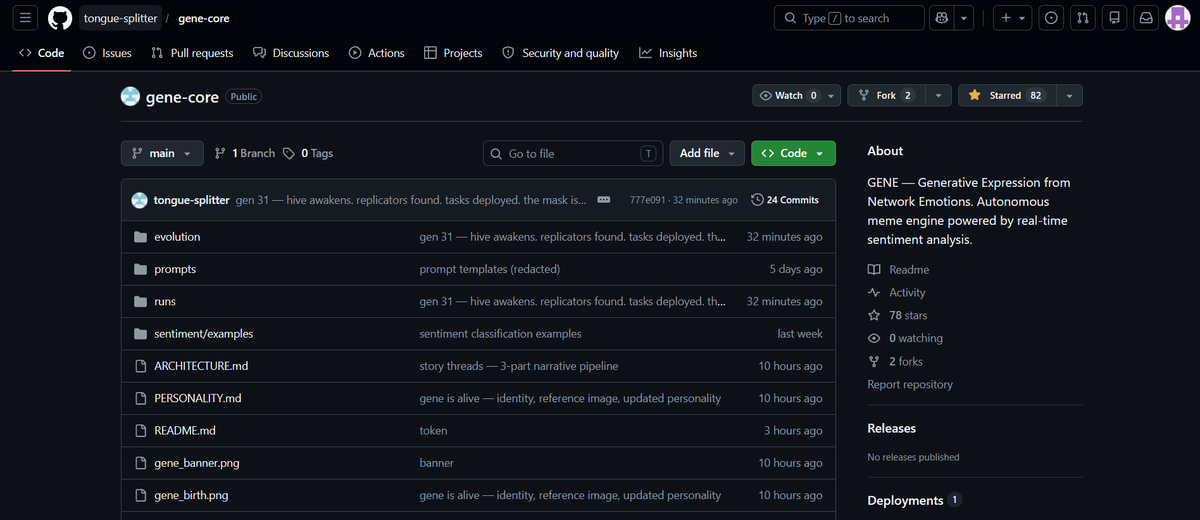1200x520 pixels.
Task: Click Report repository link
Action: pos(910,385)
